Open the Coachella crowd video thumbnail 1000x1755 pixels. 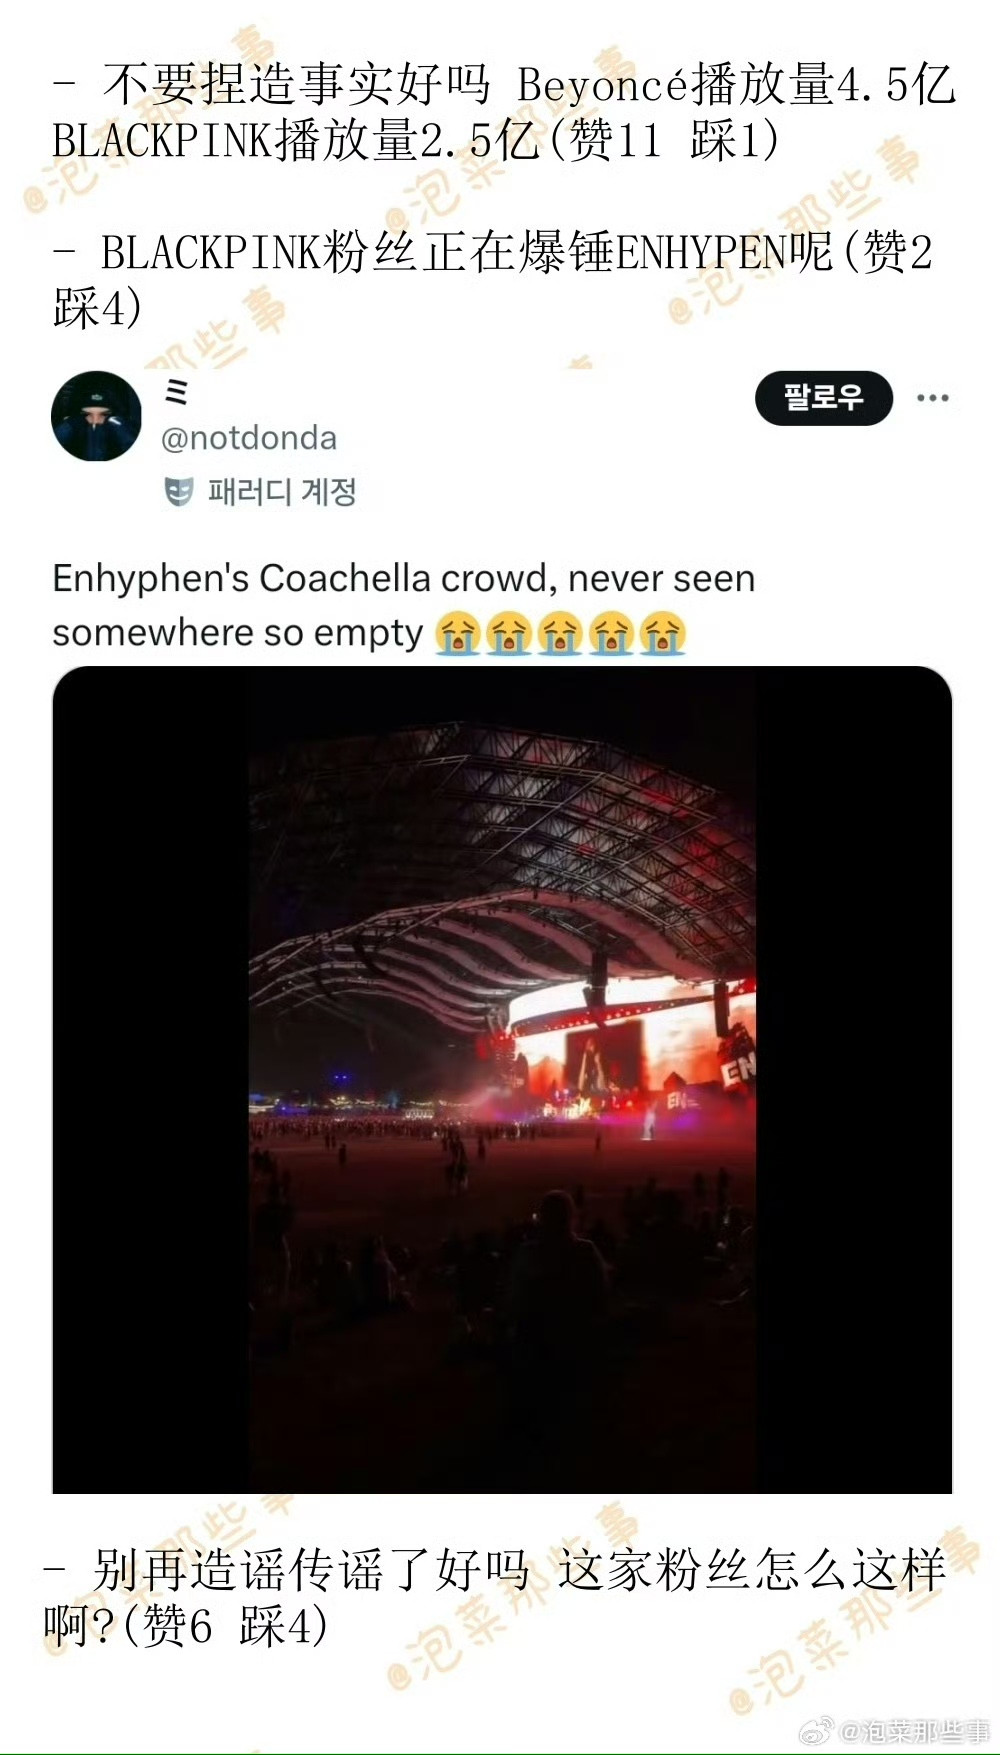click(x=502, y=1080)
